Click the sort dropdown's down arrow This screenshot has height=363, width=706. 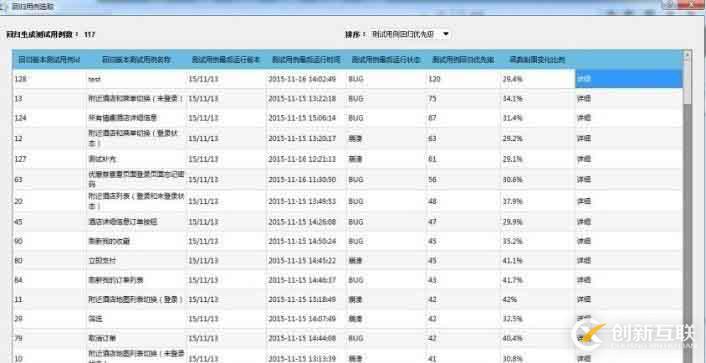tap(445, 34)
